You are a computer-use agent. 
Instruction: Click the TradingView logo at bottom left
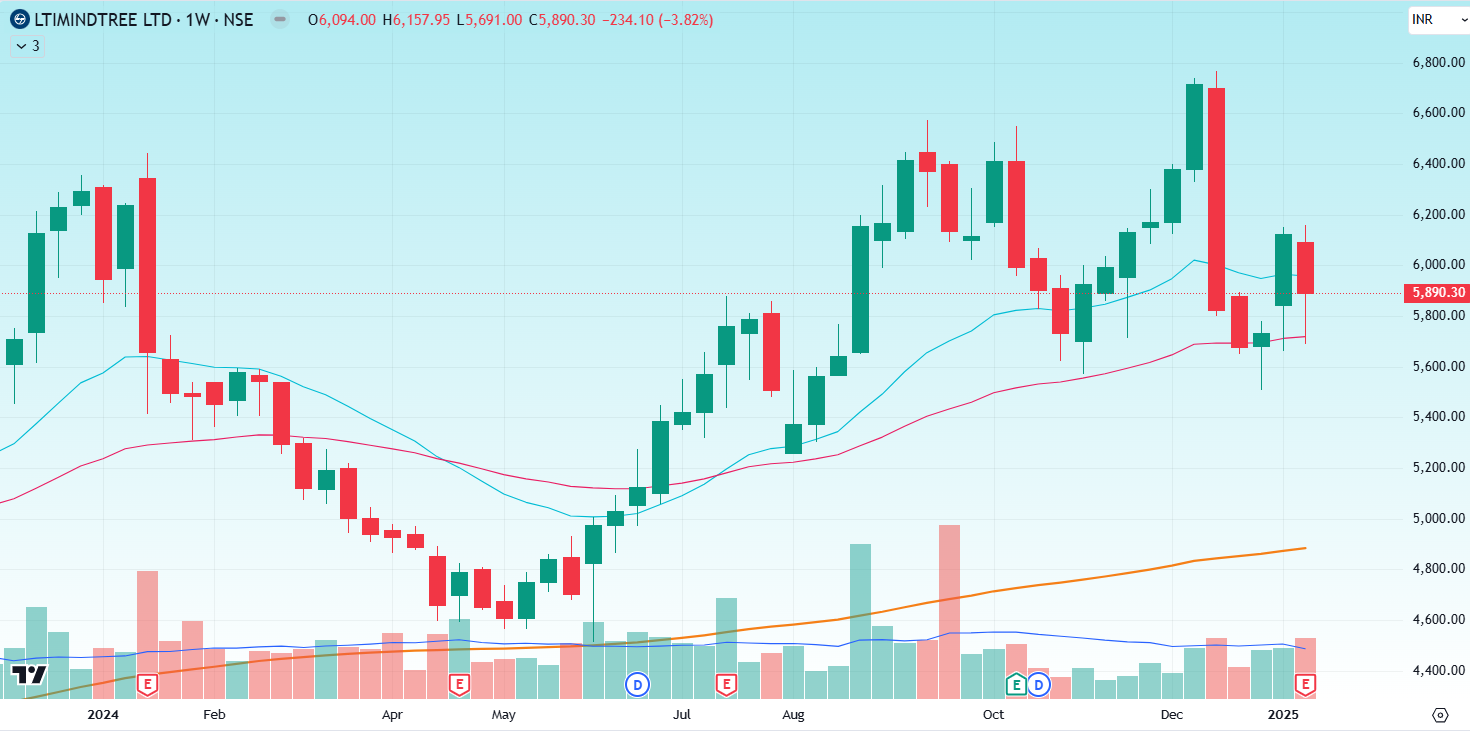coord(30,673)
